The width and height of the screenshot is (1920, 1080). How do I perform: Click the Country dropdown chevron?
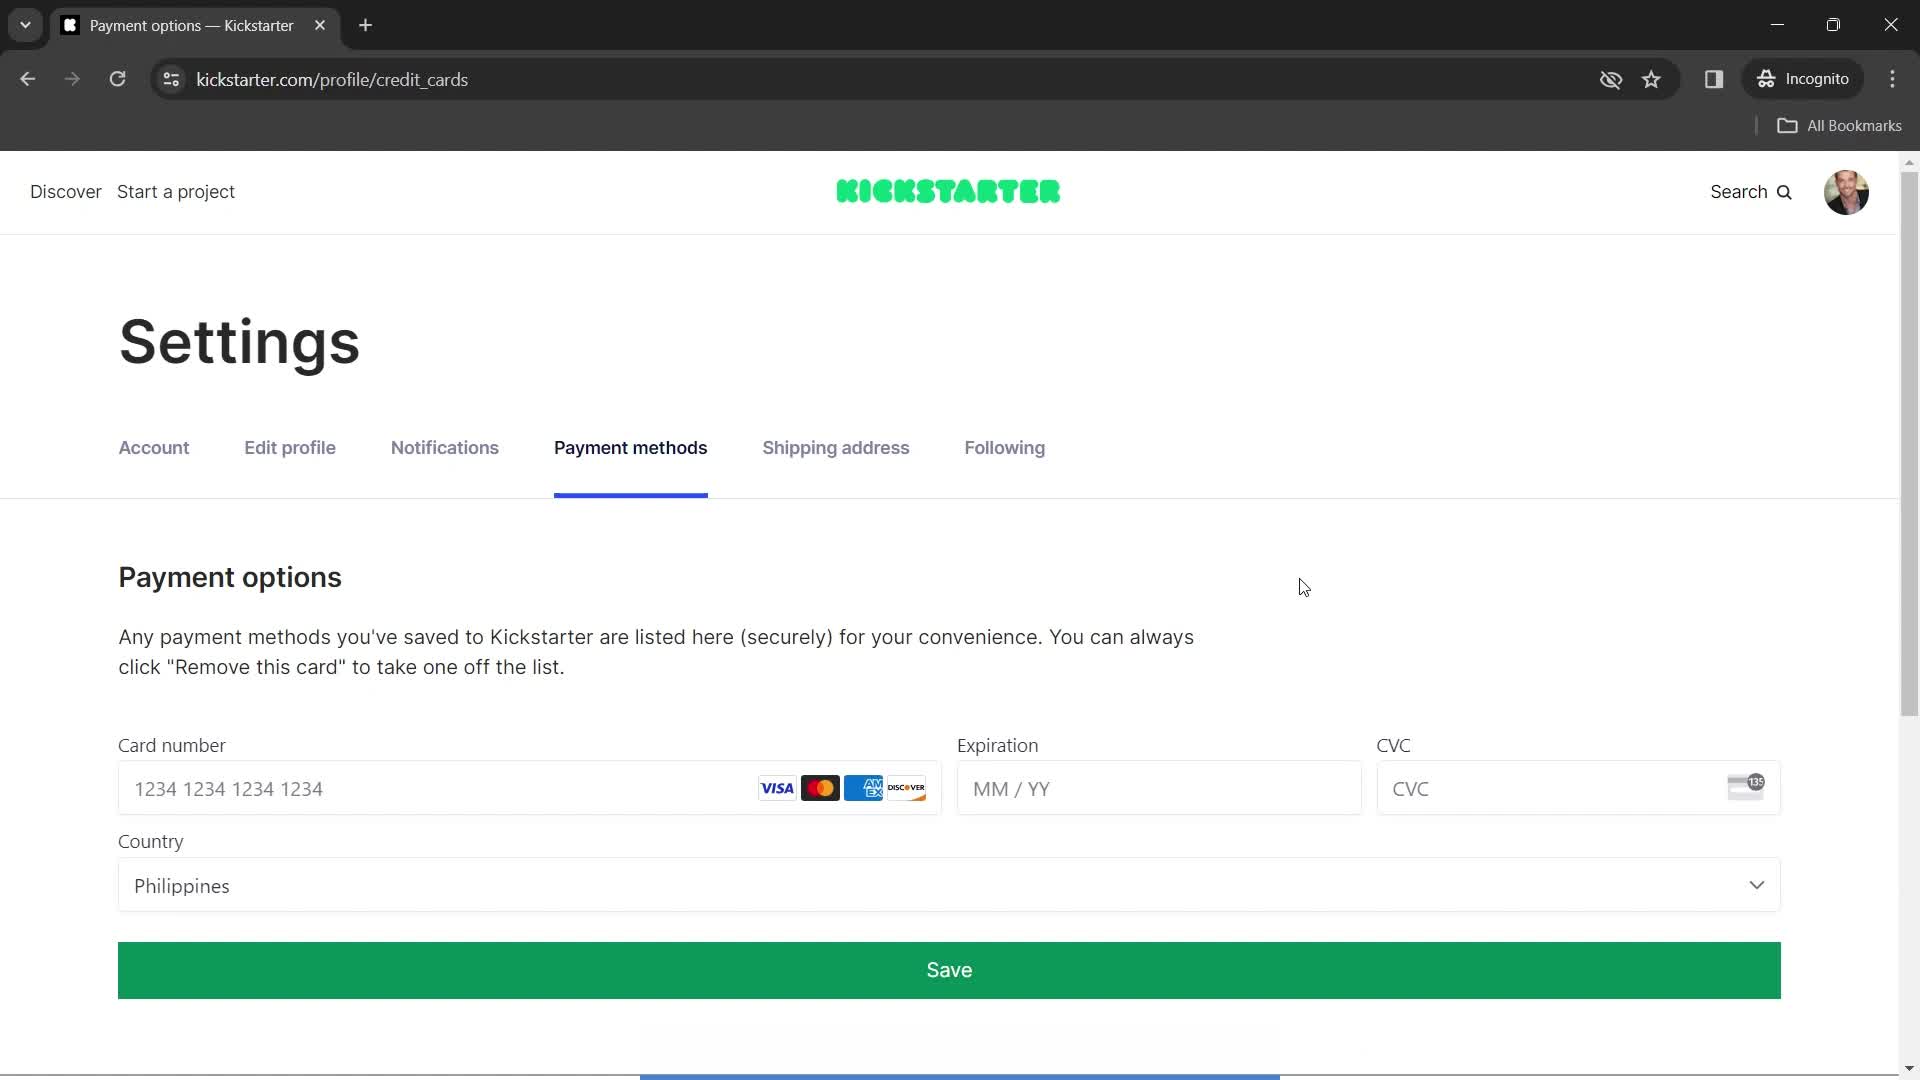pos(1758,885)
